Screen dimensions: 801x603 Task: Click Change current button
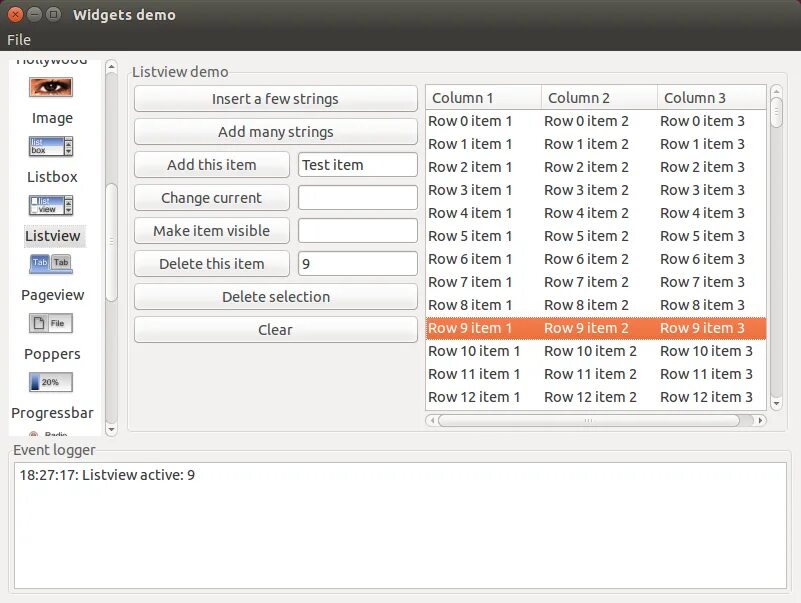coord(211,198)
